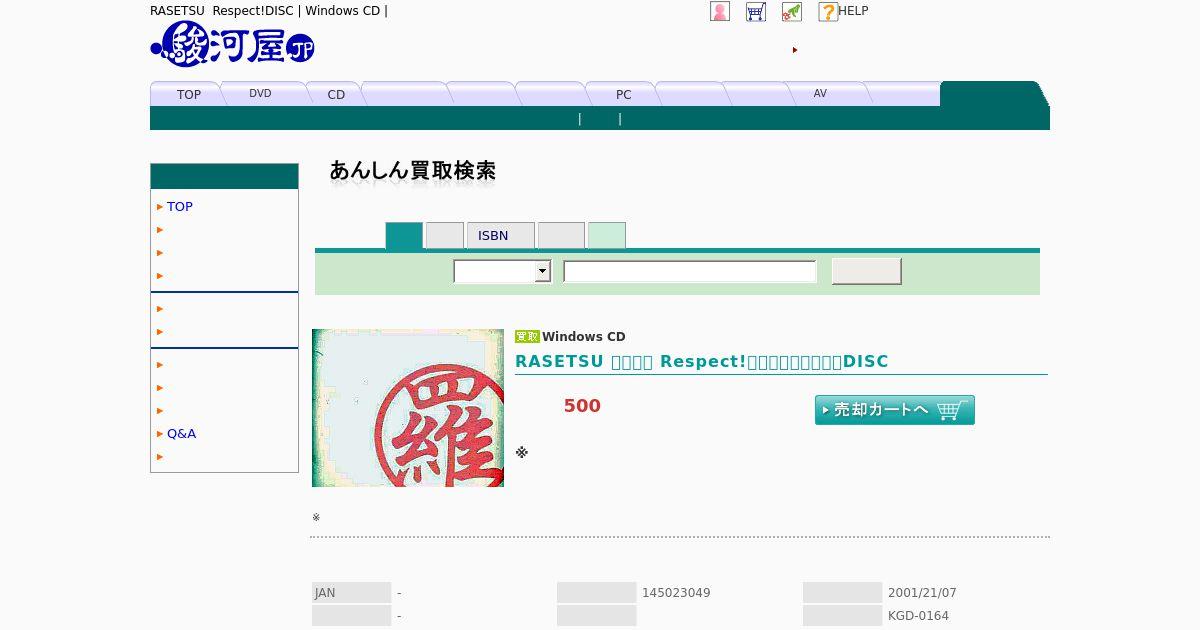1200x630 pixels.
Task: Select the model number KGD-0164
Action: (918, 616)
